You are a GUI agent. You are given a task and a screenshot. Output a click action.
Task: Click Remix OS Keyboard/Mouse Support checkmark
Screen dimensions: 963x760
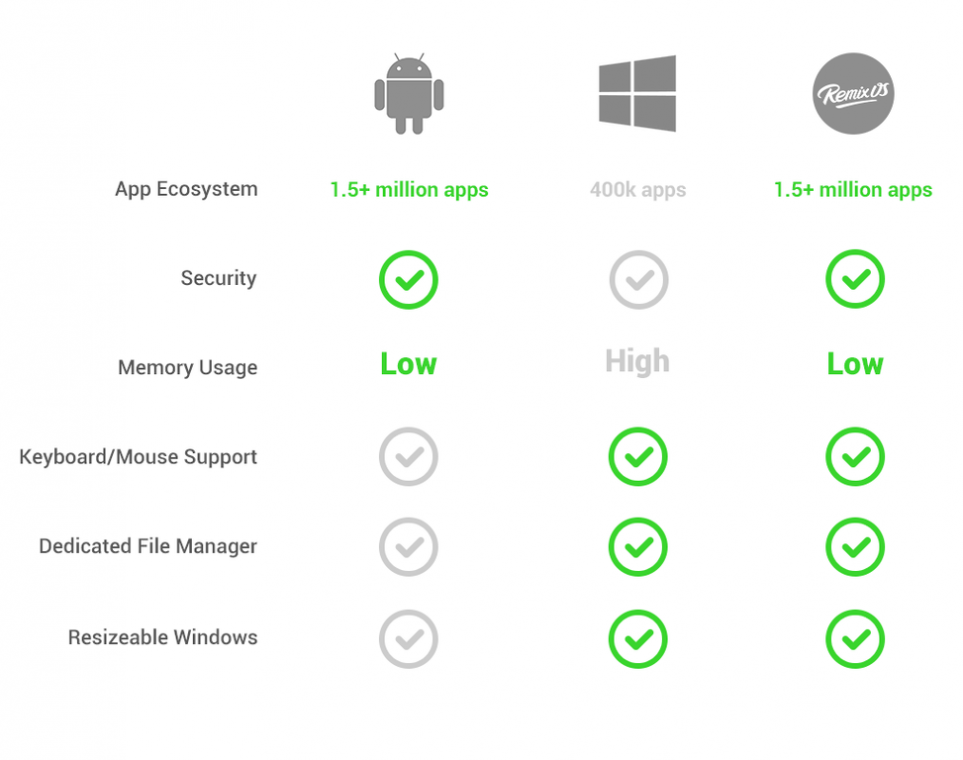tap(854, 457)
